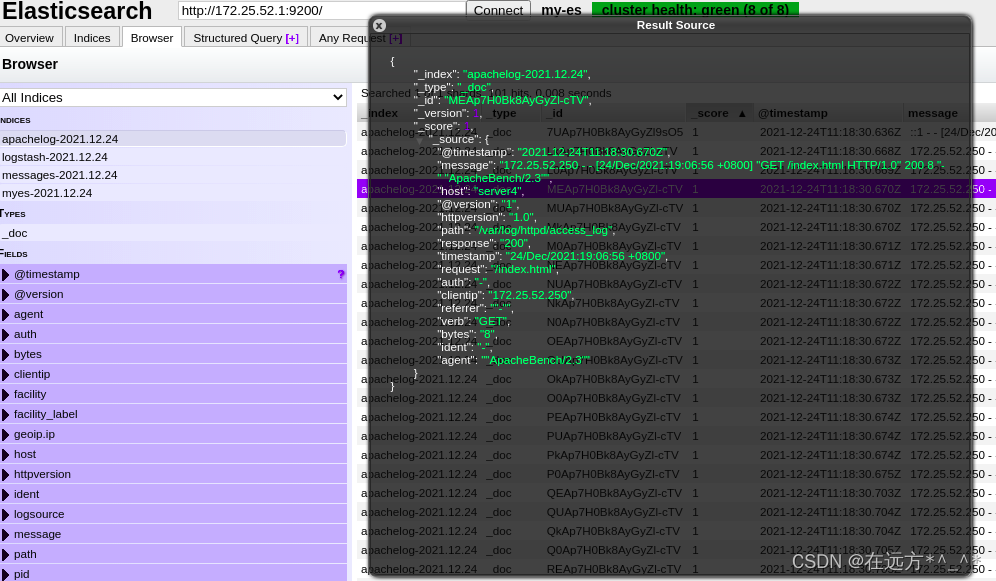
Task: Open the Structured Query tab
Action: (246, 38)
